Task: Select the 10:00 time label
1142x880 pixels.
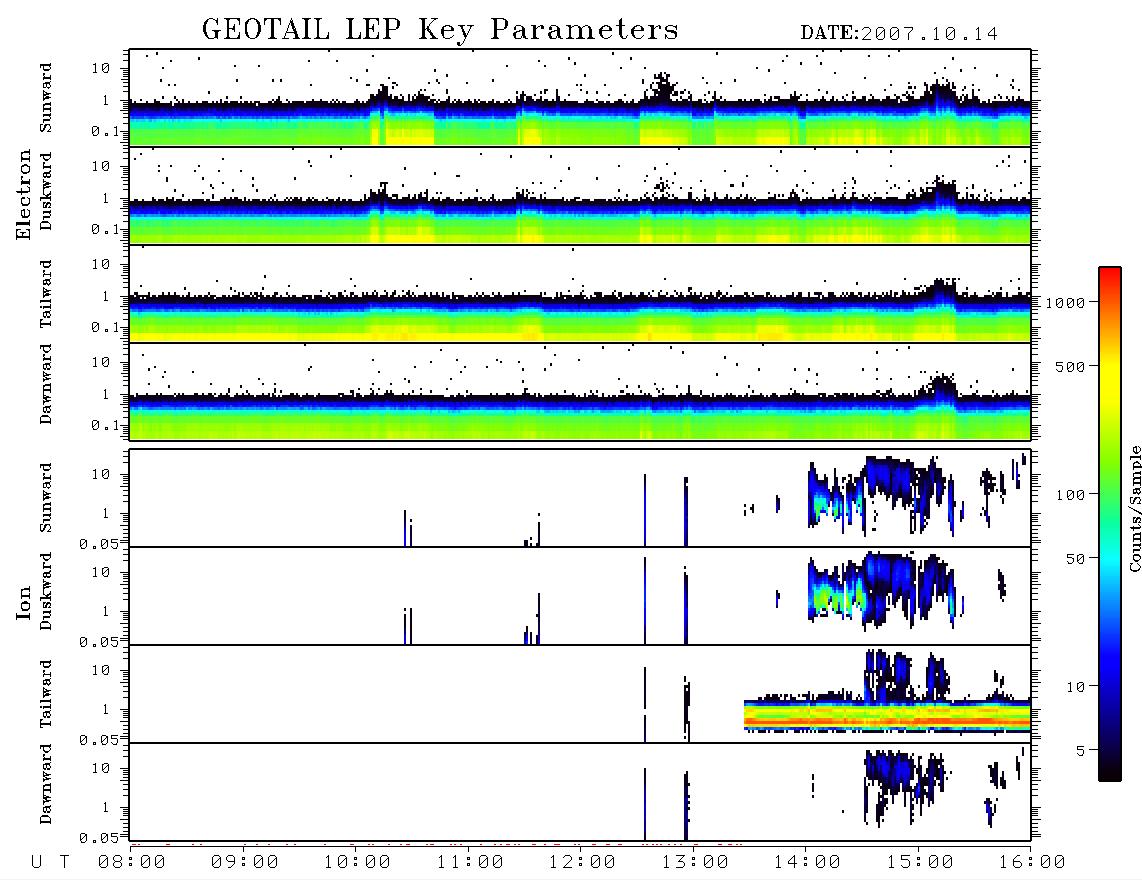Action: coord(357,863)
